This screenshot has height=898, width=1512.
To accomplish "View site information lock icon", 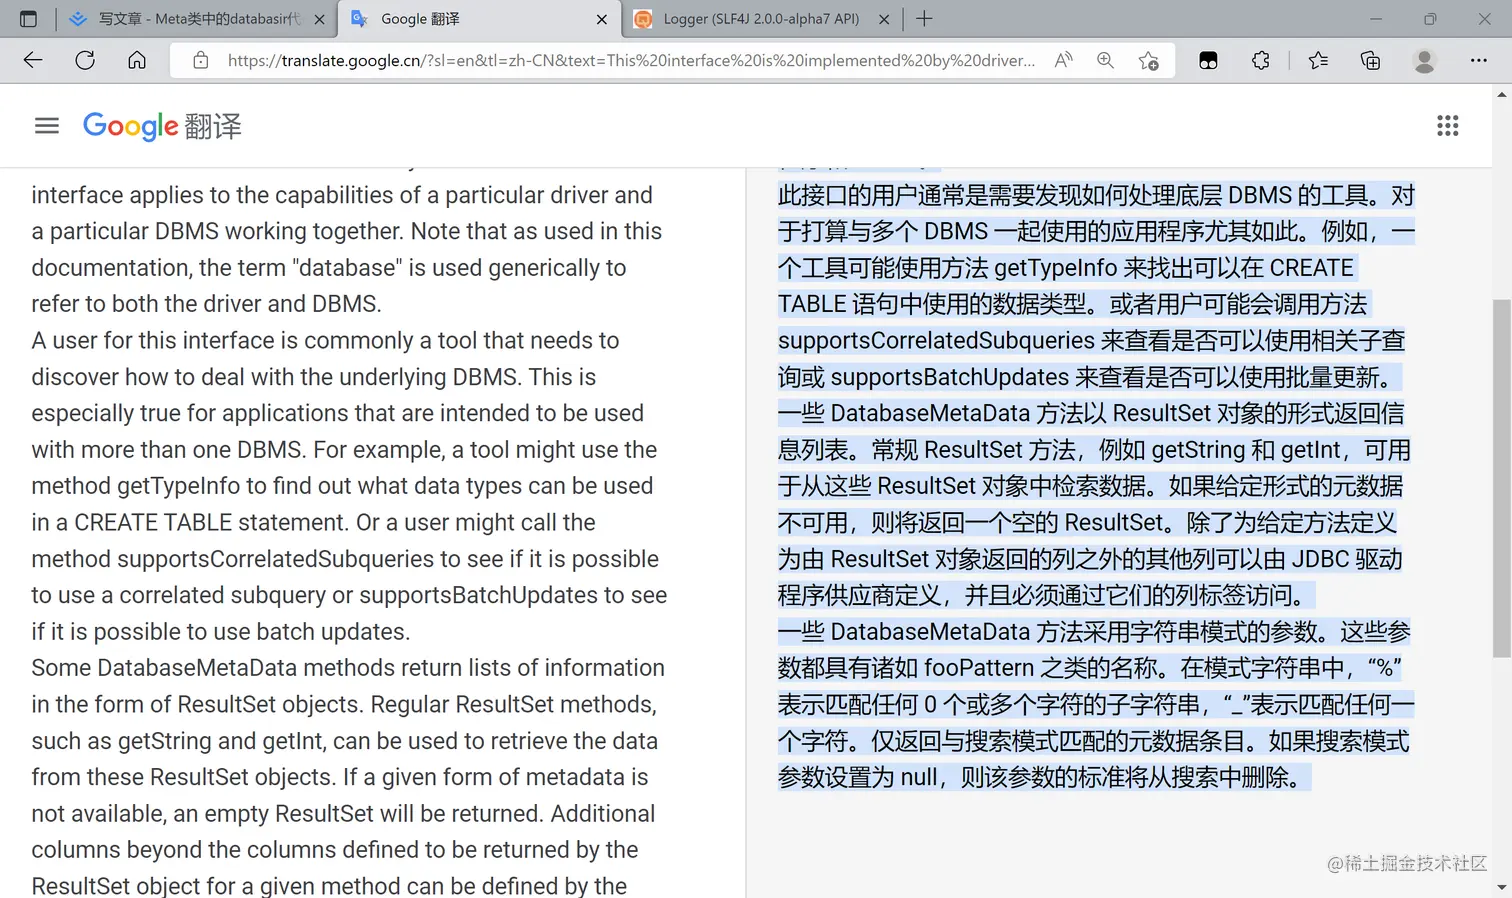I will (x=201, y=60).
